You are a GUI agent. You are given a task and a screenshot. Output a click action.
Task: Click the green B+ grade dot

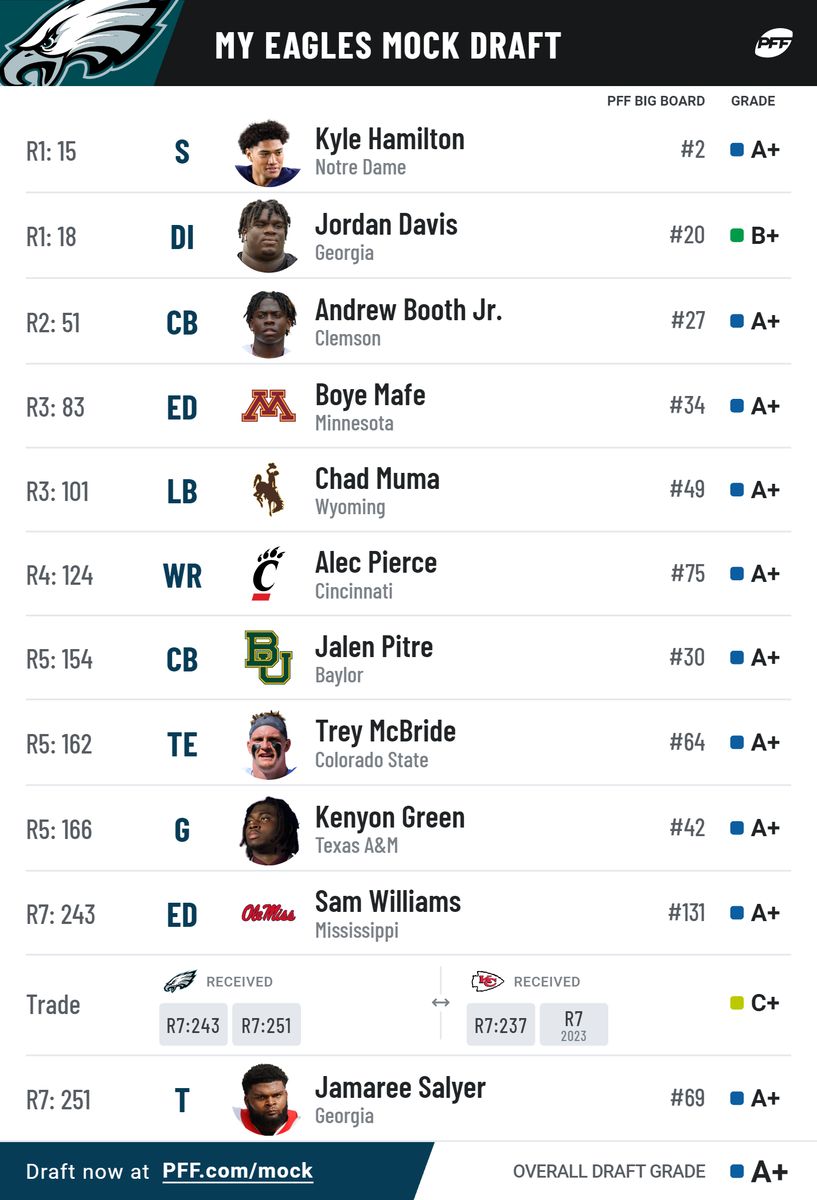click(737, 236)
